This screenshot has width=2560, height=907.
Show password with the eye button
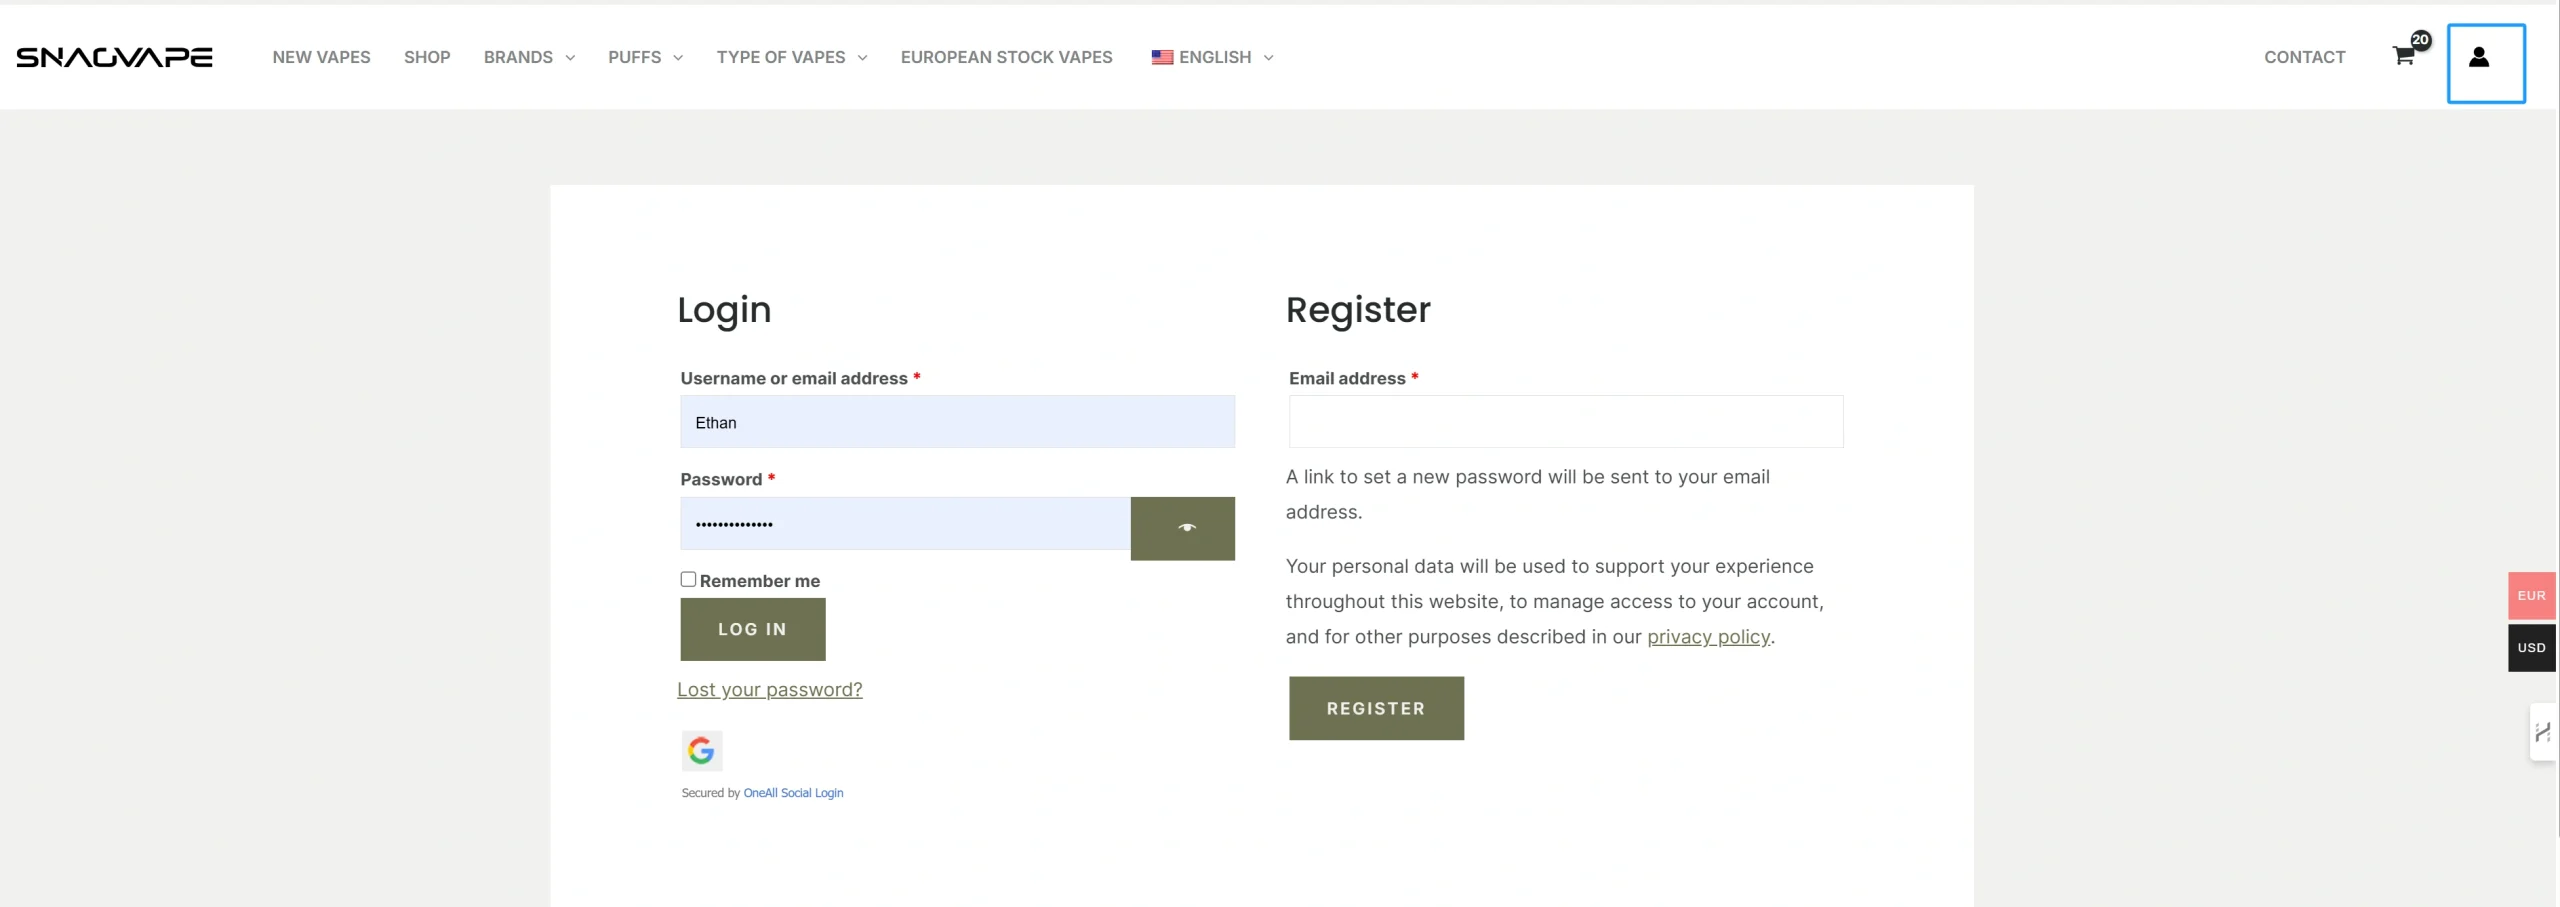point(1182,528)
